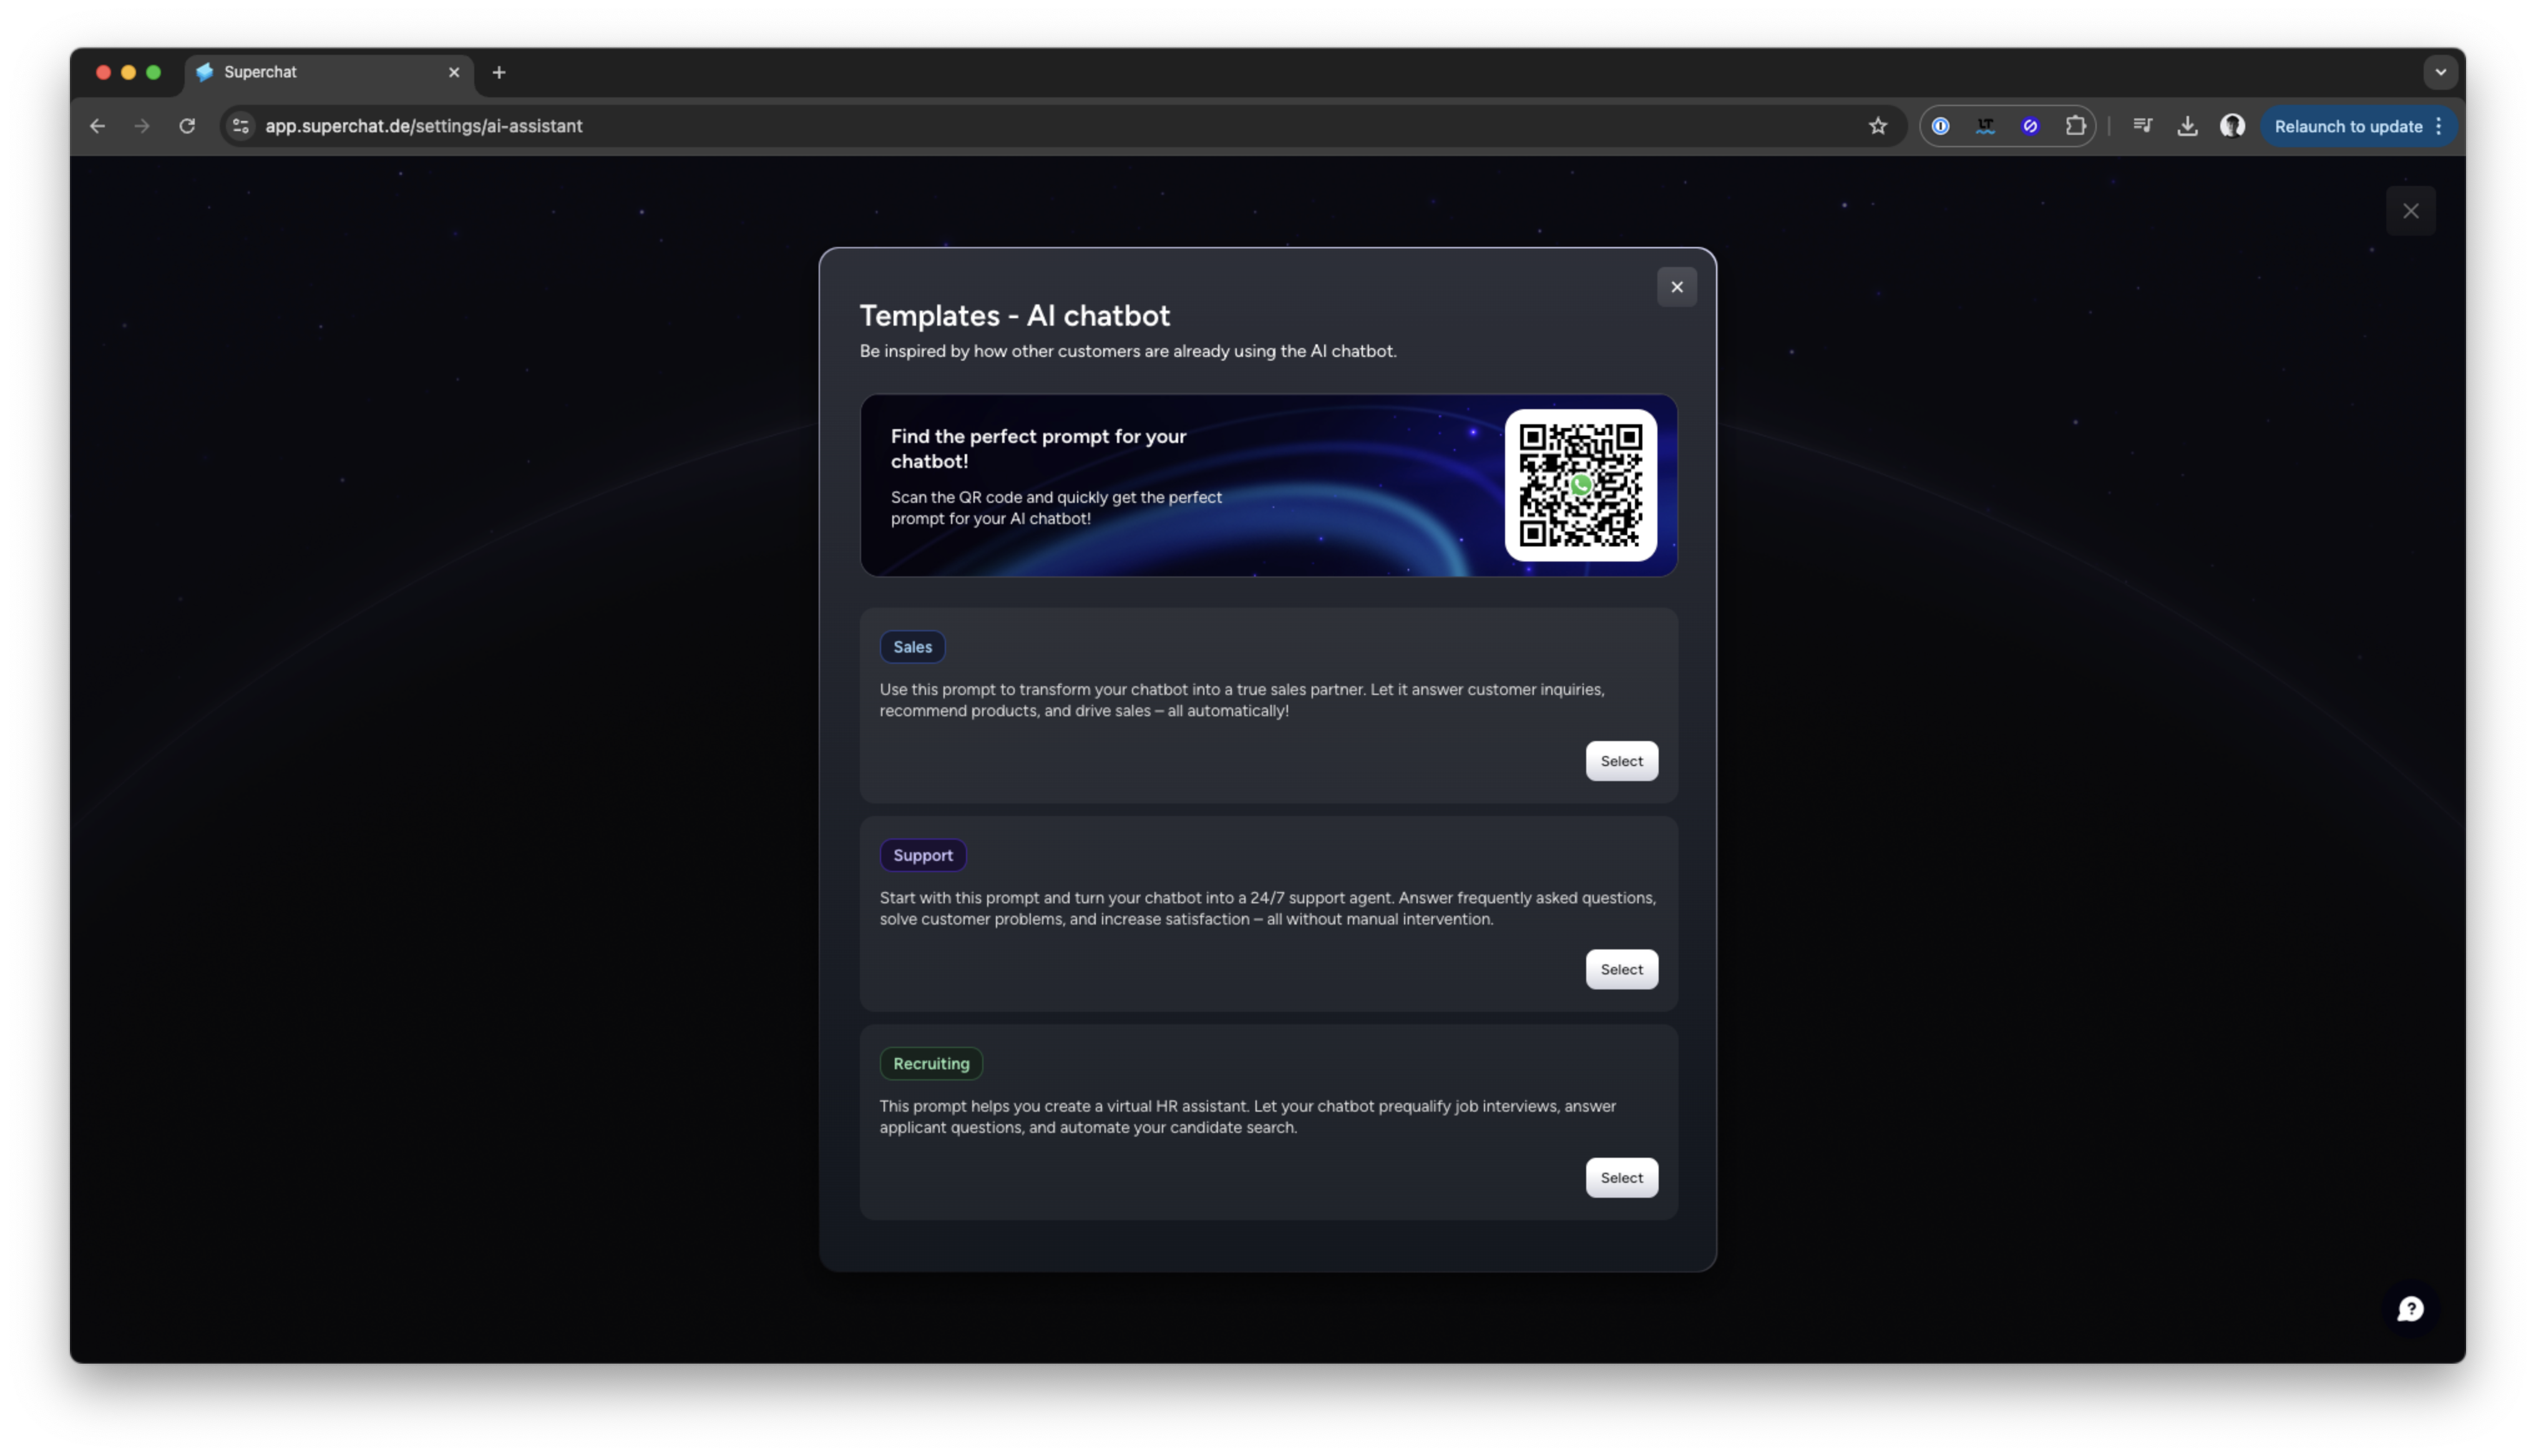Bookmark page with star icon
This screenshot has height=1456, width=2536.
[x=1877, y=126]
